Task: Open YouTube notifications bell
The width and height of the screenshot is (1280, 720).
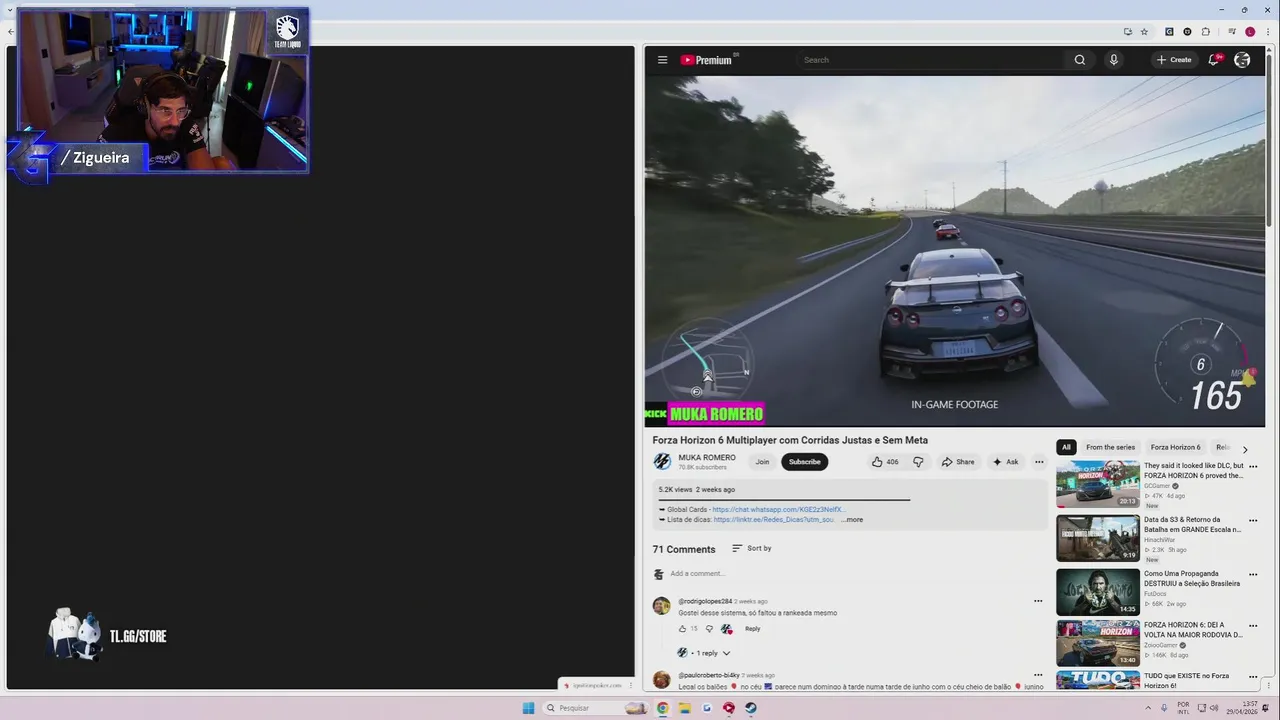Action: tap(1214, 60)
